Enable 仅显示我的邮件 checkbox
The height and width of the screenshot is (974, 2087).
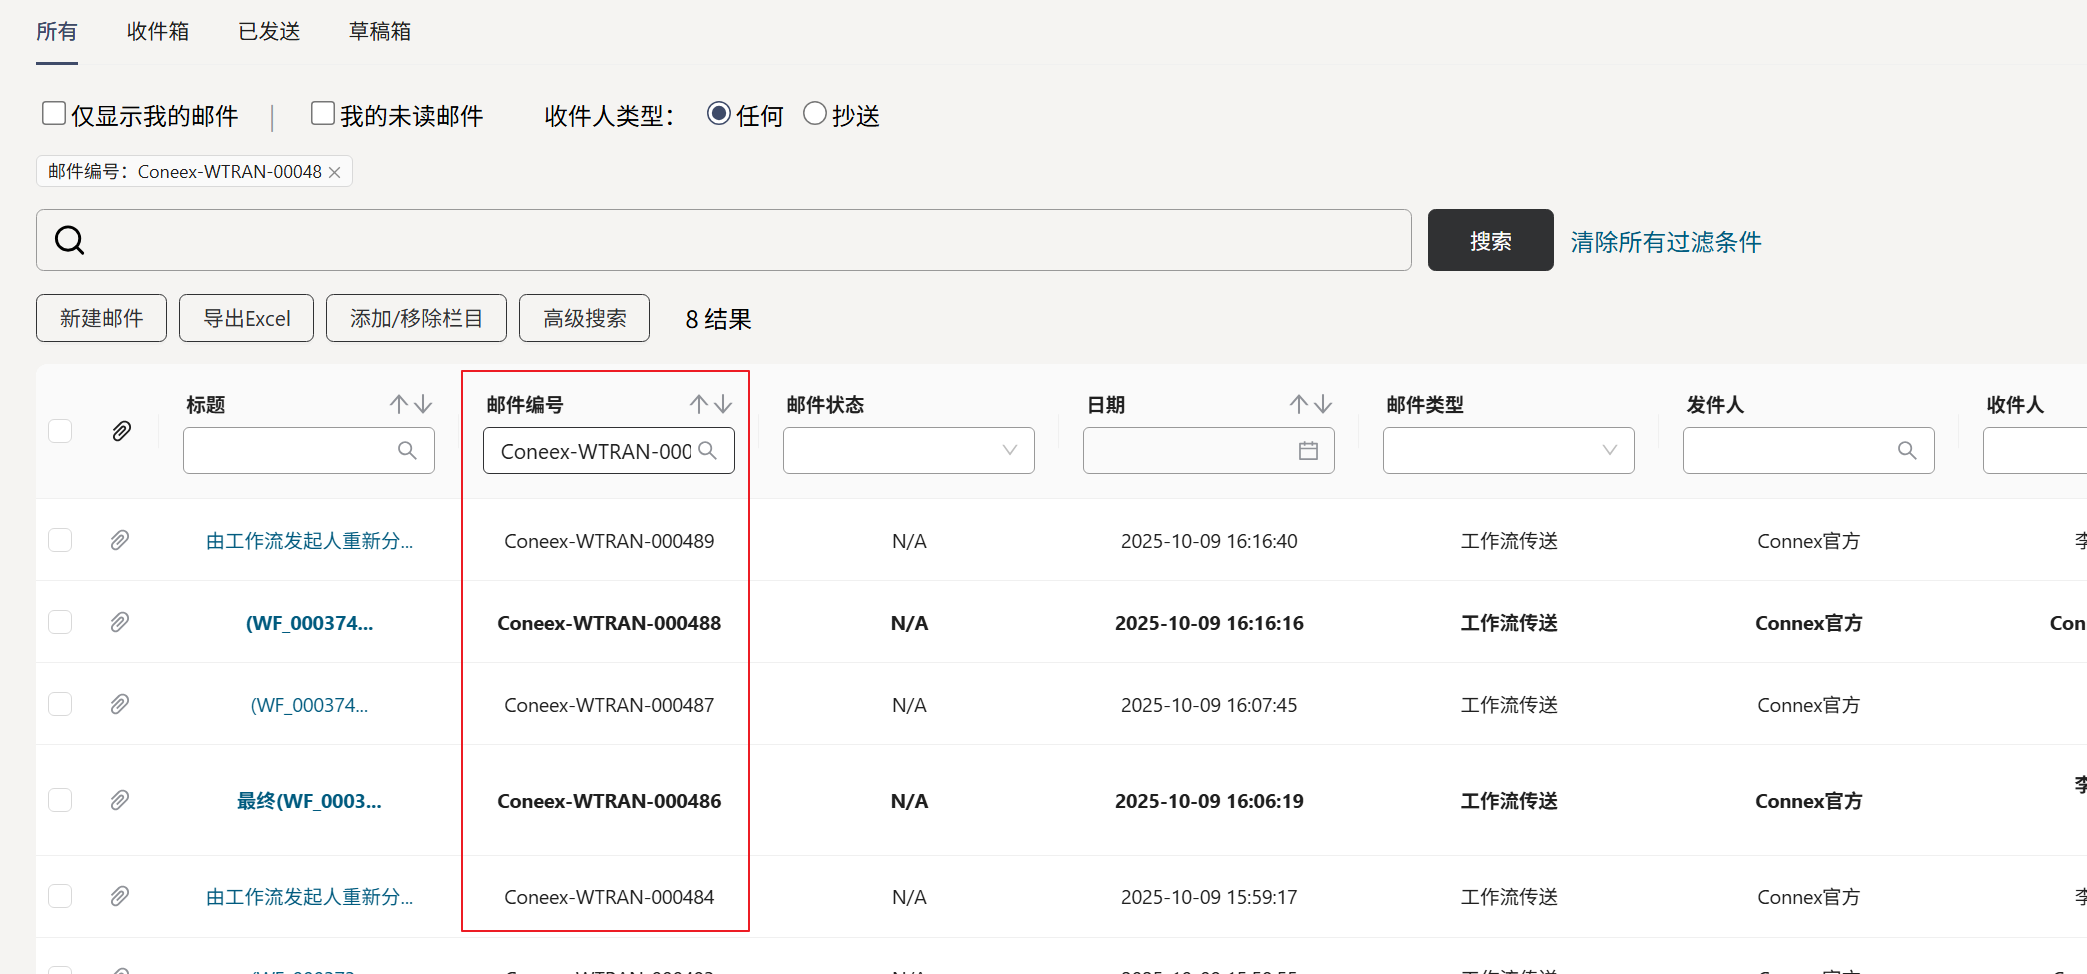coord(54,114)
